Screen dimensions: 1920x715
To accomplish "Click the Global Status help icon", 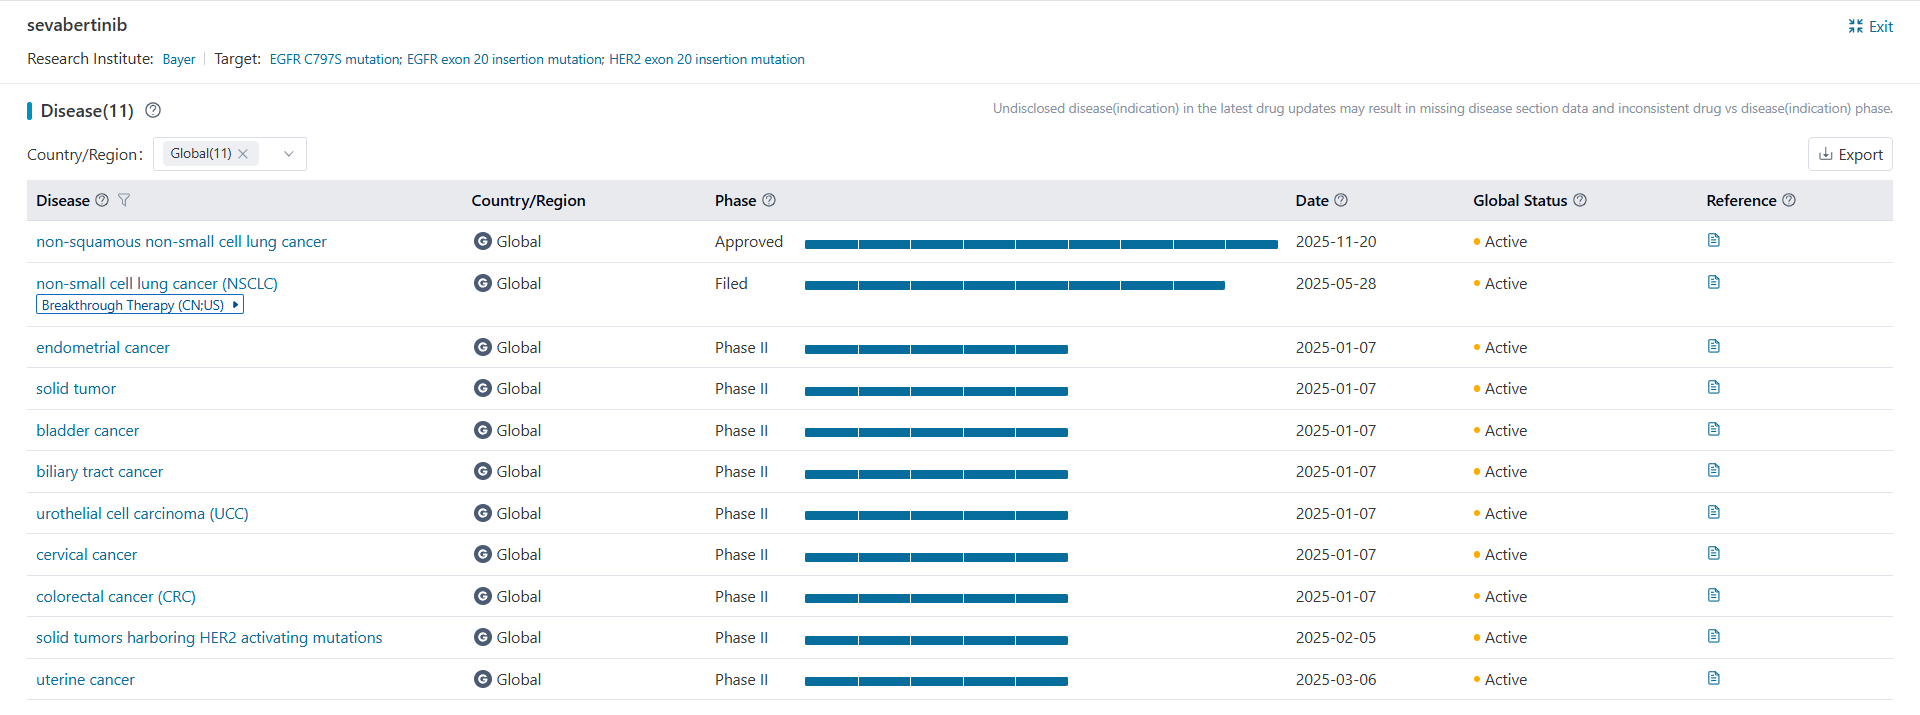I will coord(1580,200).
